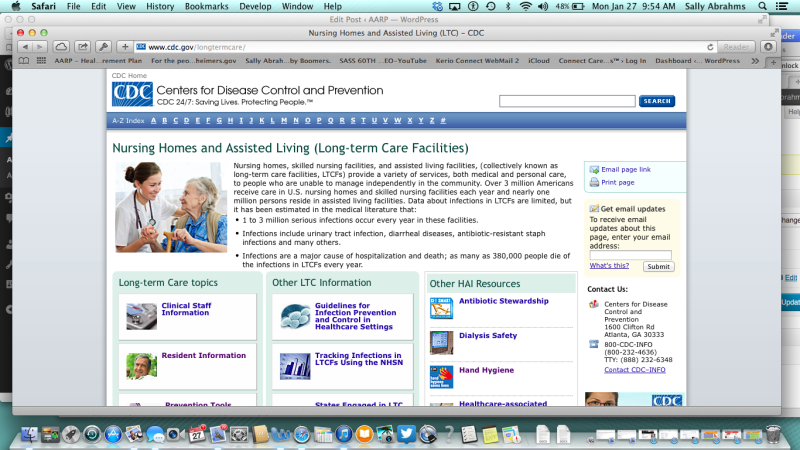The image size is (800, 450).
Task: Open the iCloud bookmark
Action: click(x=538, y=61)
